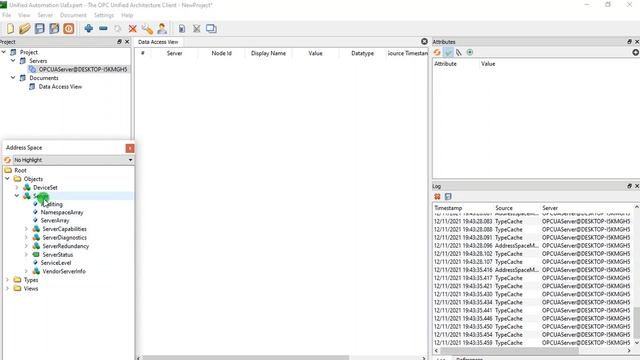Viewport: 640px width, 360px height.
Task: Add a server with the blue plus icon
Action: (89, 29)
